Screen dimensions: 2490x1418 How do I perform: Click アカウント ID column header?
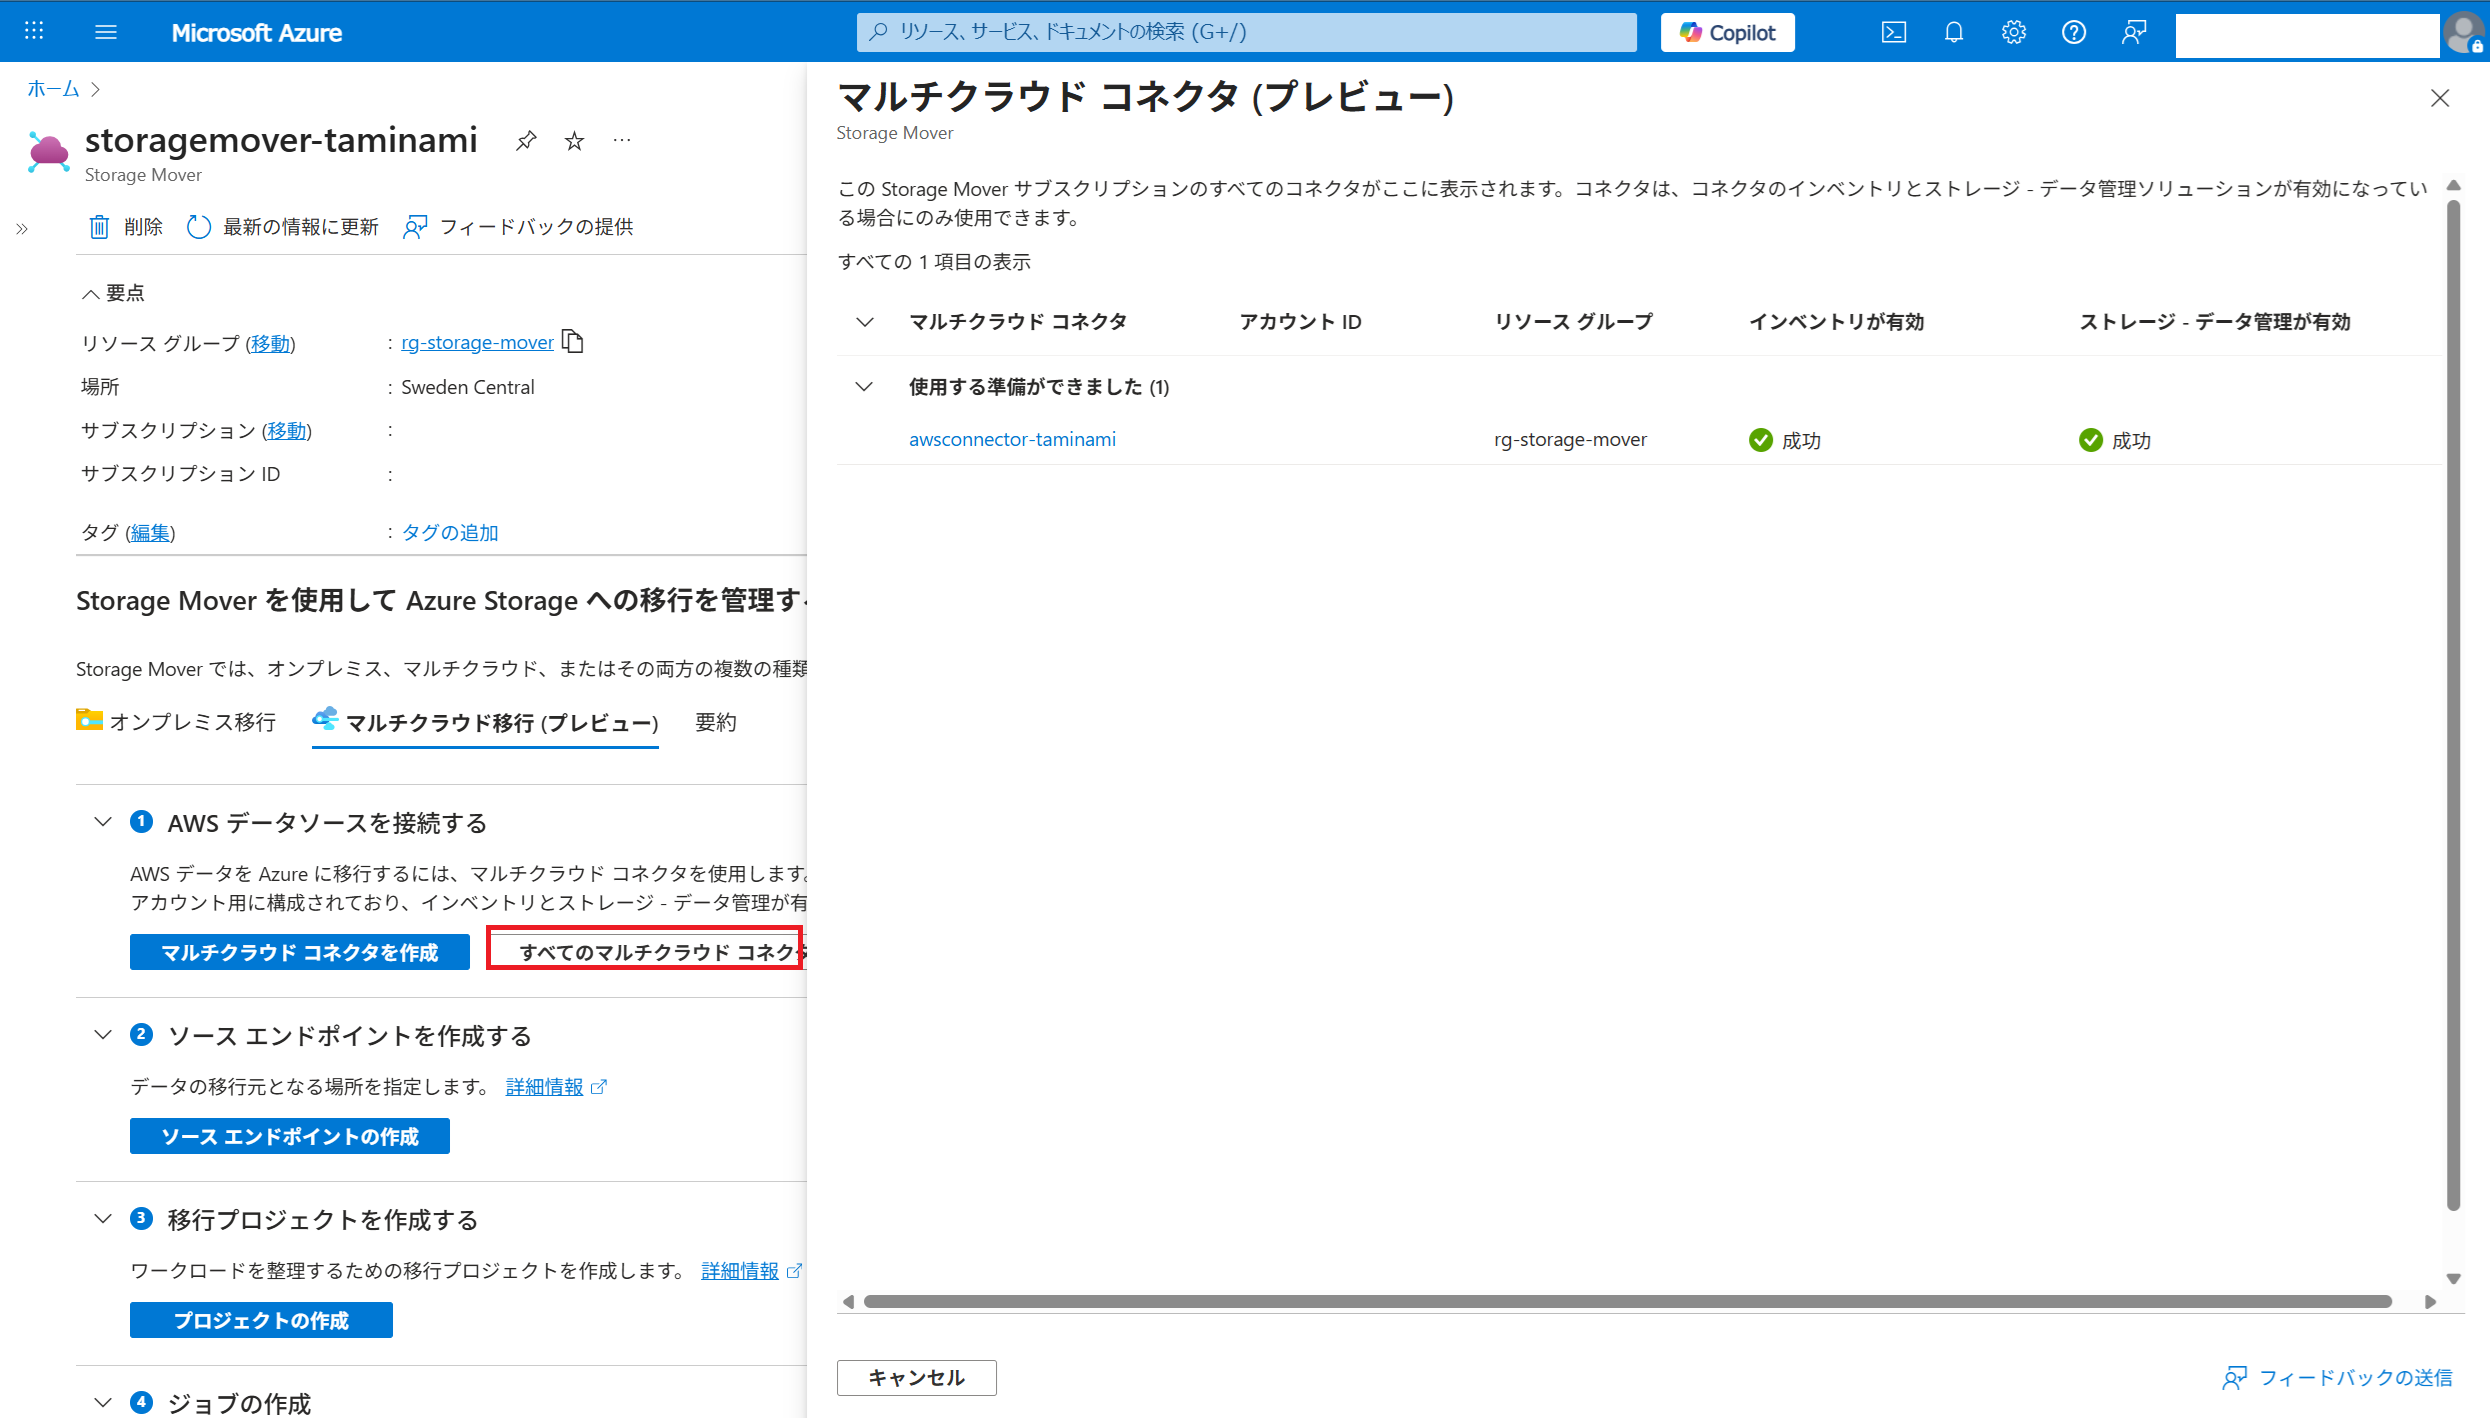[x=1301, y=322]
